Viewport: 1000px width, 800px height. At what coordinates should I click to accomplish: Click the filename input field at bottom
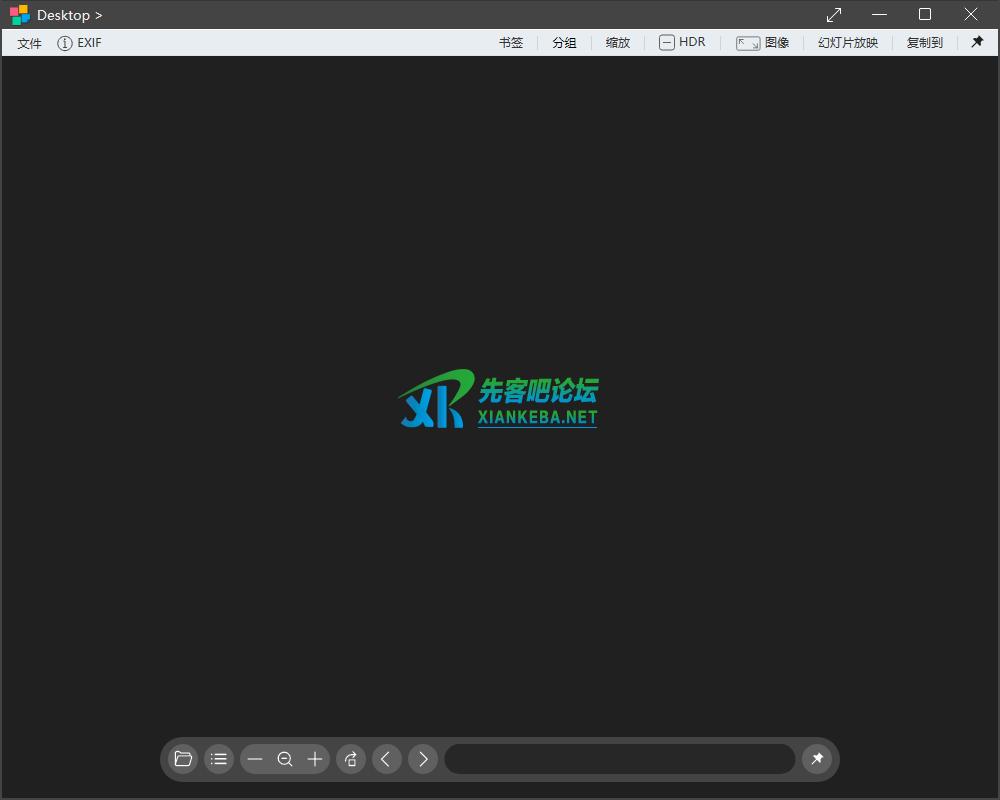(619, 759)
